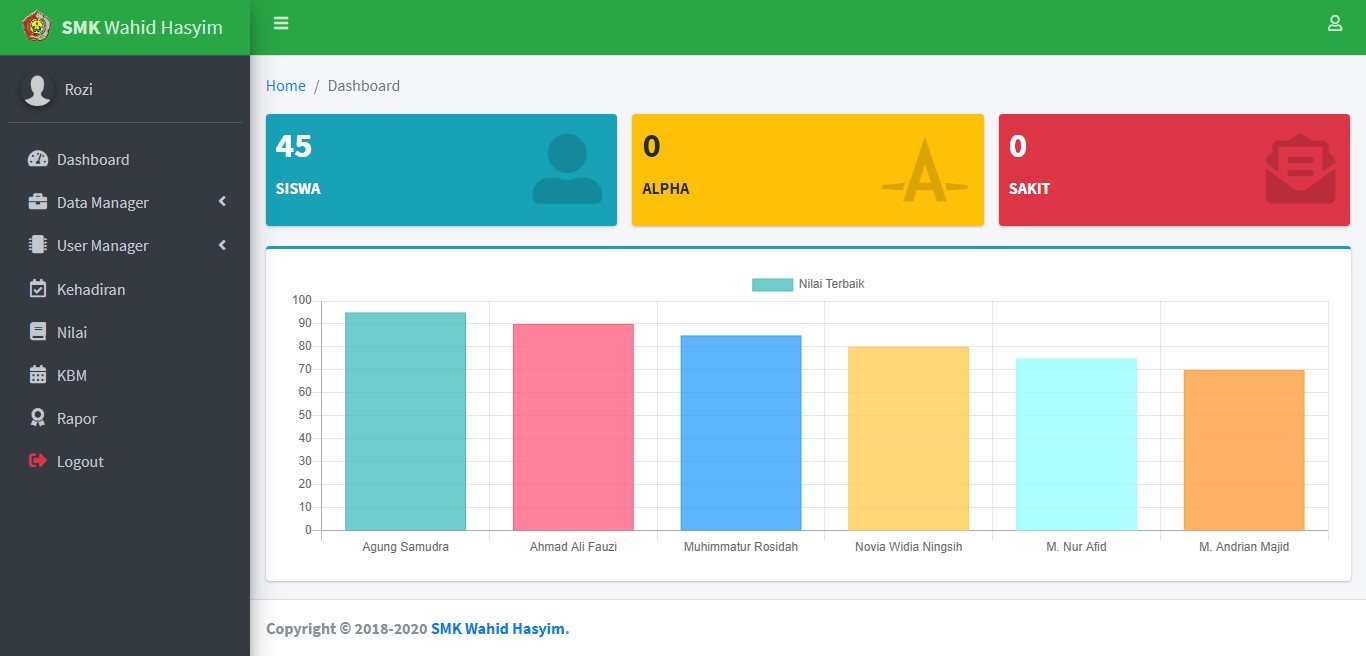Toggle the sidebar with hamburger icon
The image size is (1366, 656).
[x=281, y=23]
